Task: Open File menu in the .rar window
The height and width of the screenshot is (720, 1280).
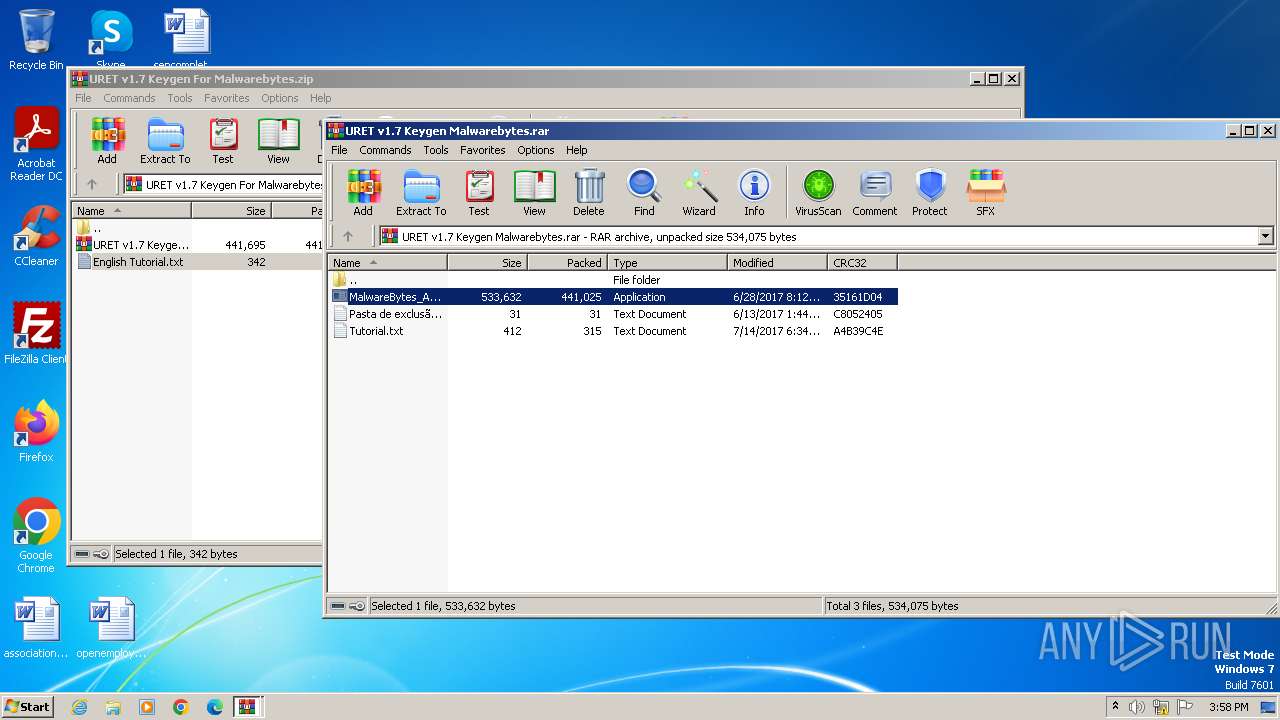Action: tap(339, 150)
